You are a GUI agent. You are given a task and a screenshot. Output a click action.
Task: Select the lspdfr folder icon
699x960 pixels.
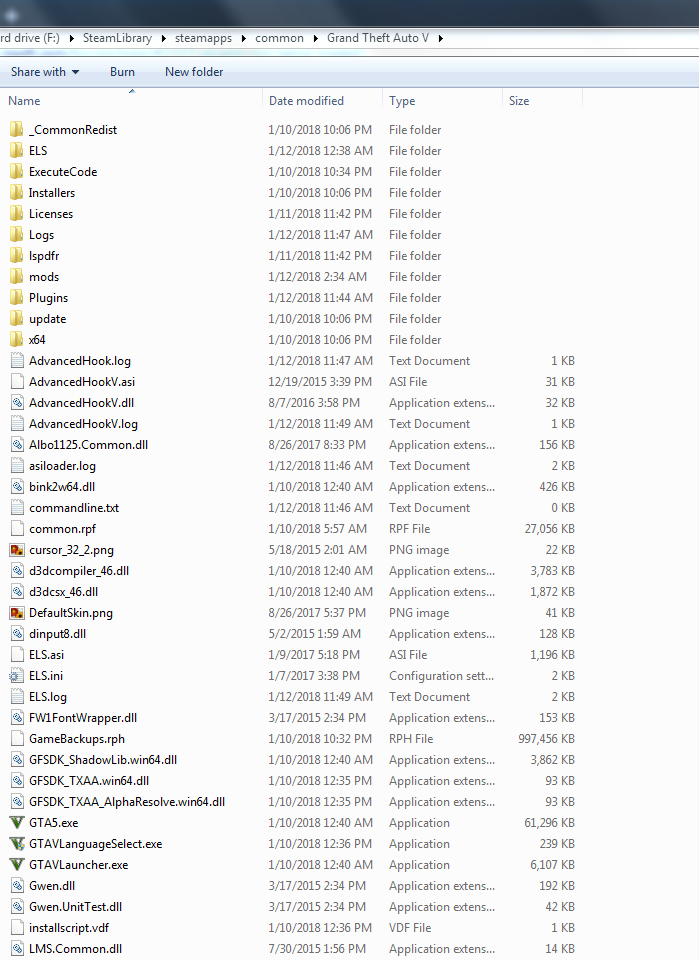tap(17, 255)
